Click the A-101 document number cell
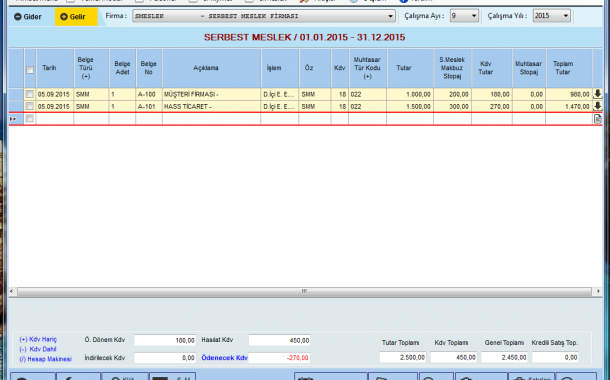 tap(149, 106)
